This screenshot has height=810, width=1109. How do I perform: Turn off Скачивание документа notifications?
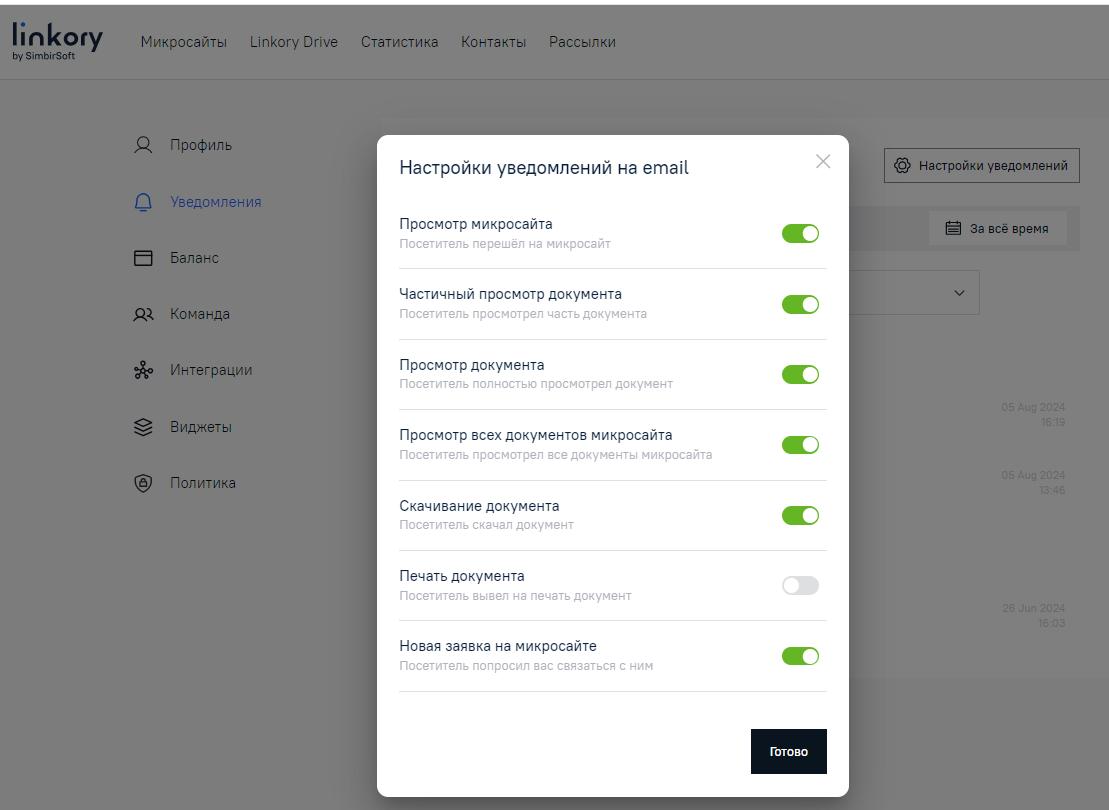(x=800, y=516)
